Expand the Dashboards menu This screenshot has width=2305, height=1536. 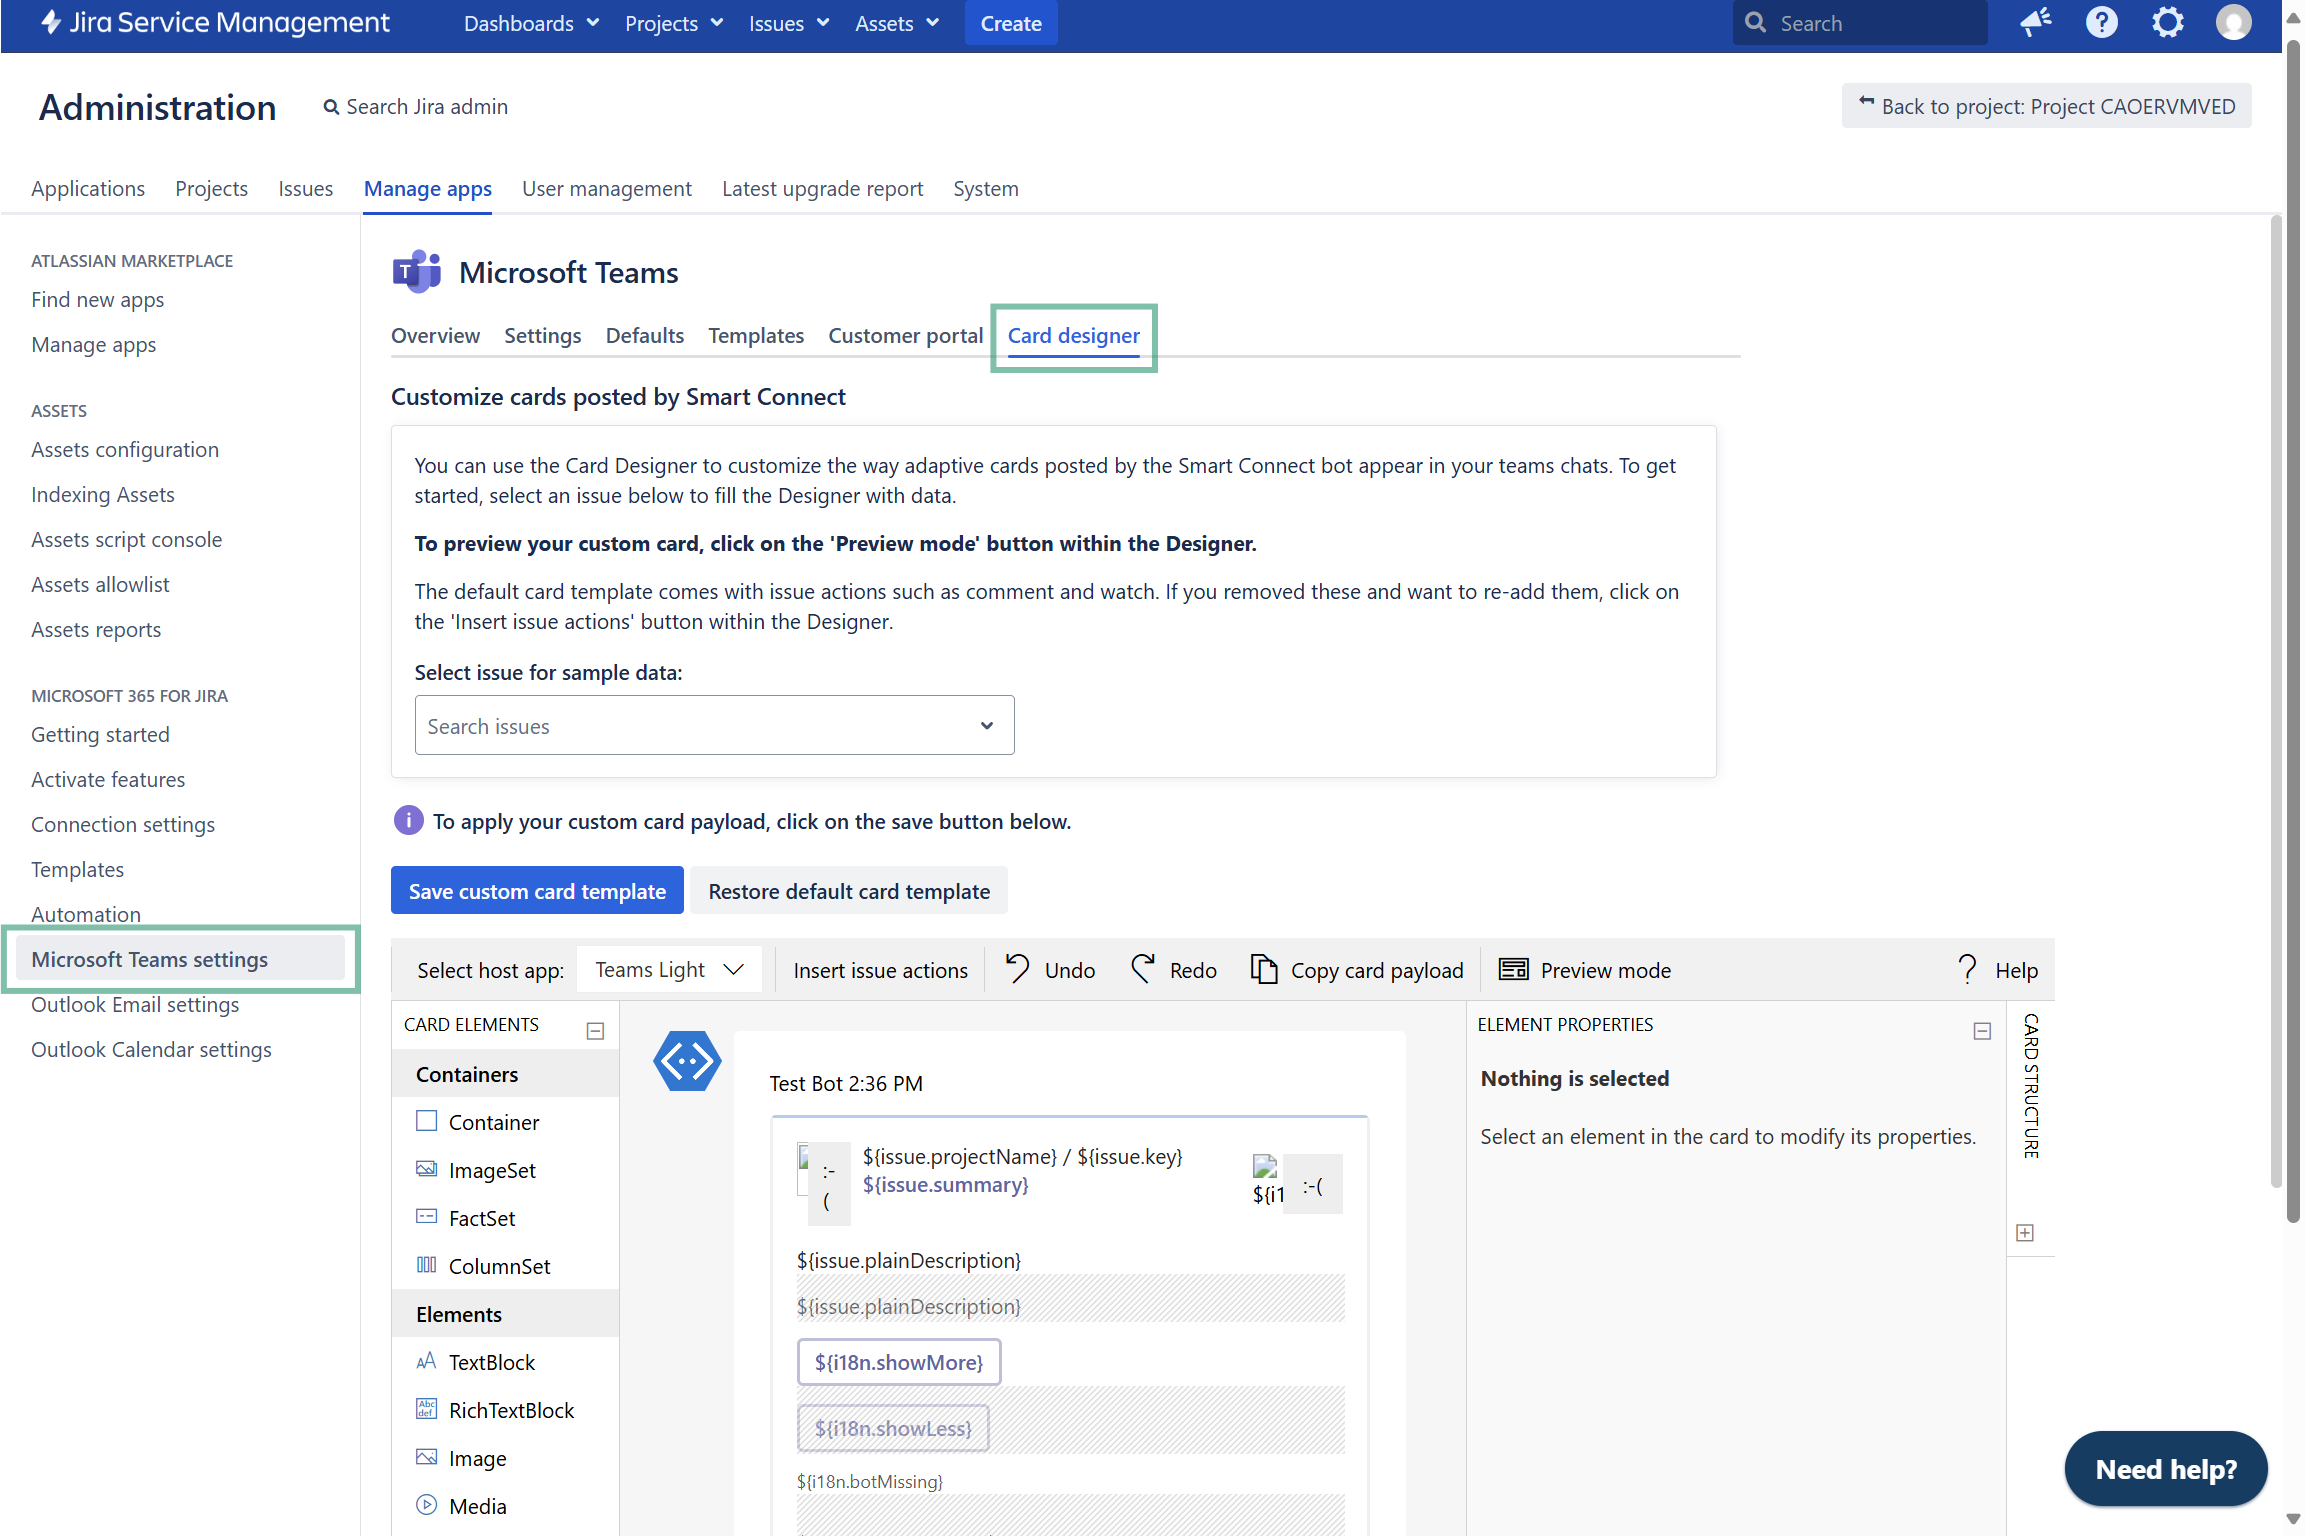coord(531,23)
